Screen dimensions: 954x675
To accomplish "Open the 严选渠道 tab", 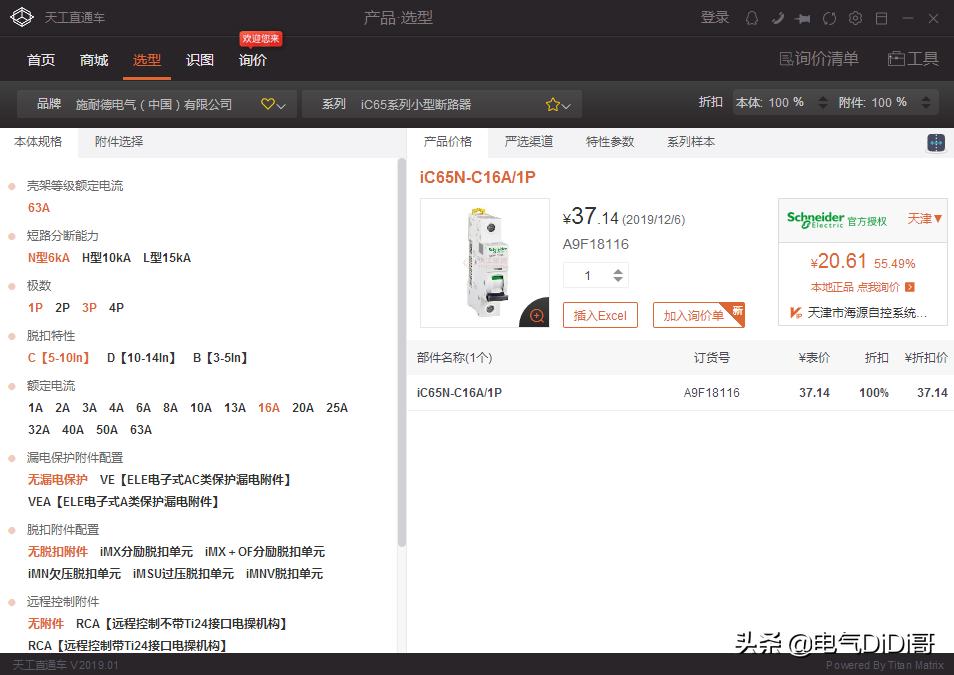I will [529, 142].
